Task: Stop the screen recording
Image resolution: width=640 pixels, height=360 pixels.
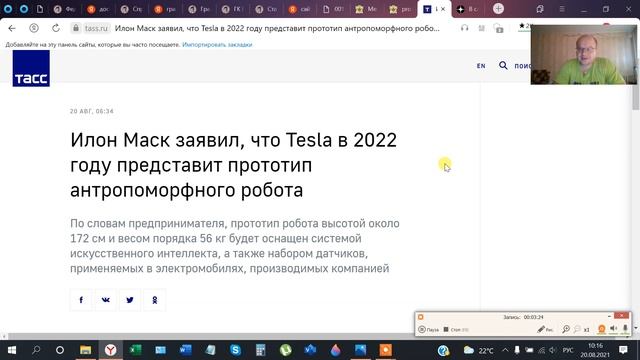Action: pyautogui.click(x=456, y=329)
